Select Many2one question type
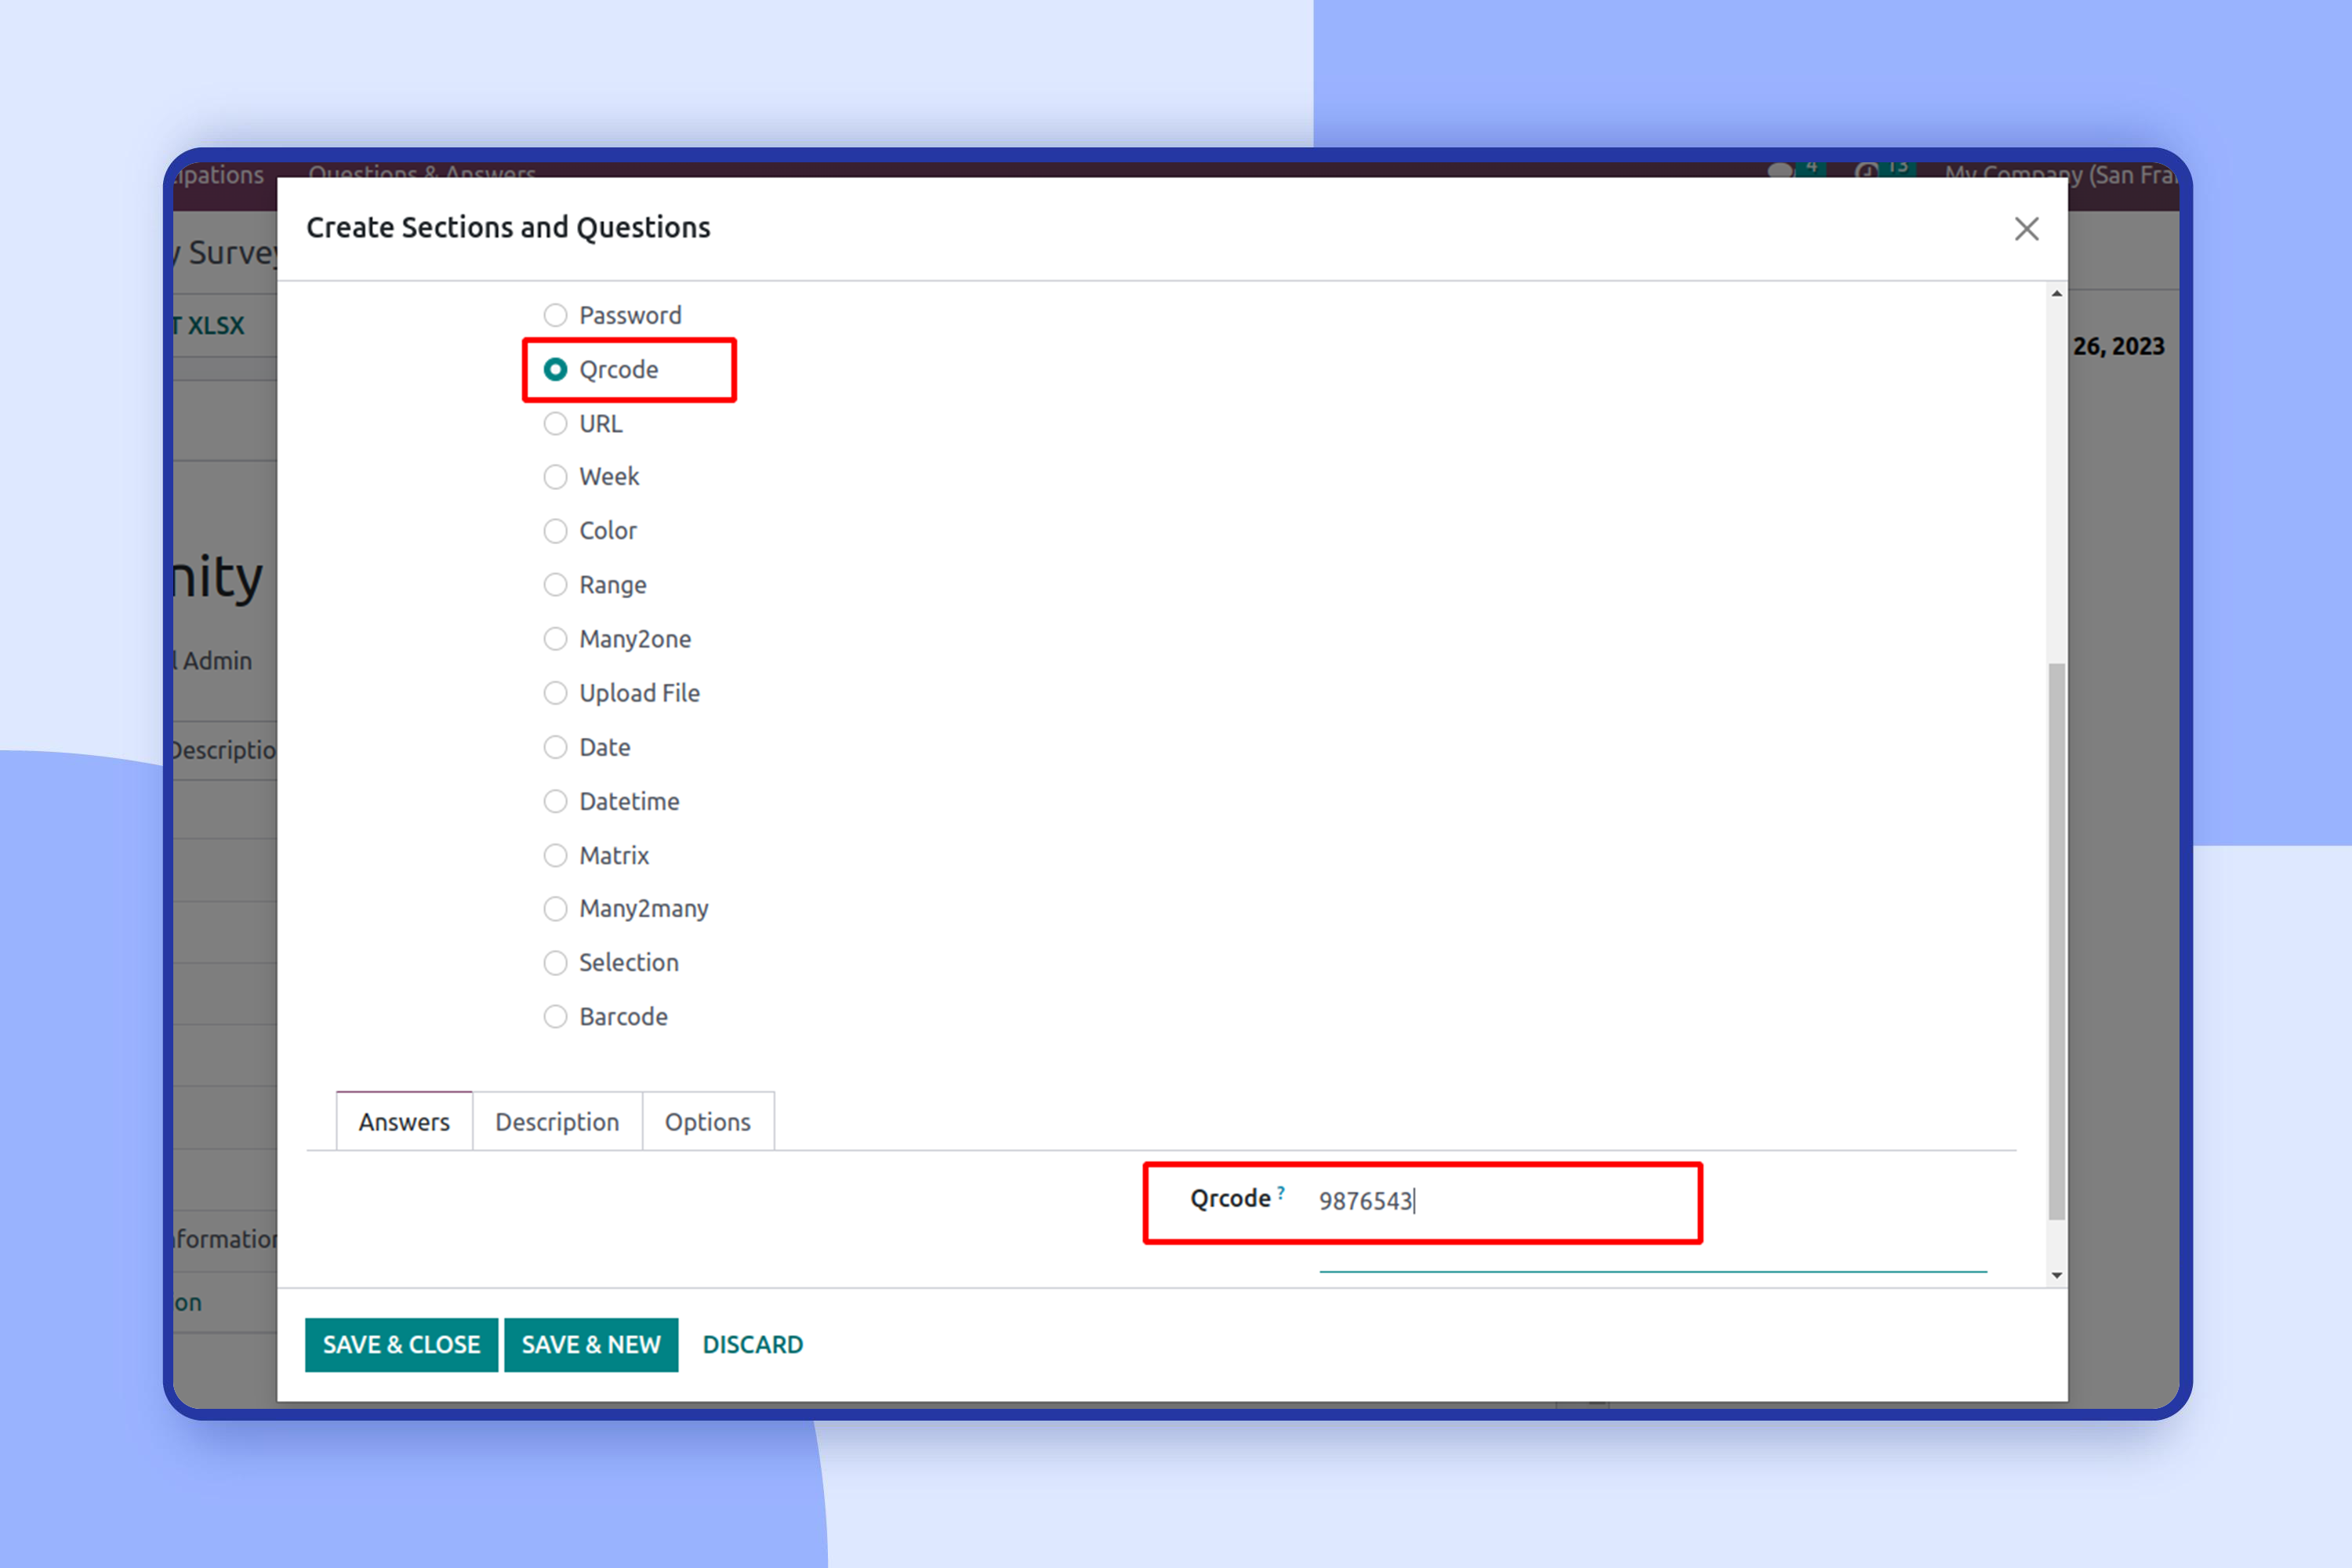Screen dimensions: 2352x1568 coord(555,639)
